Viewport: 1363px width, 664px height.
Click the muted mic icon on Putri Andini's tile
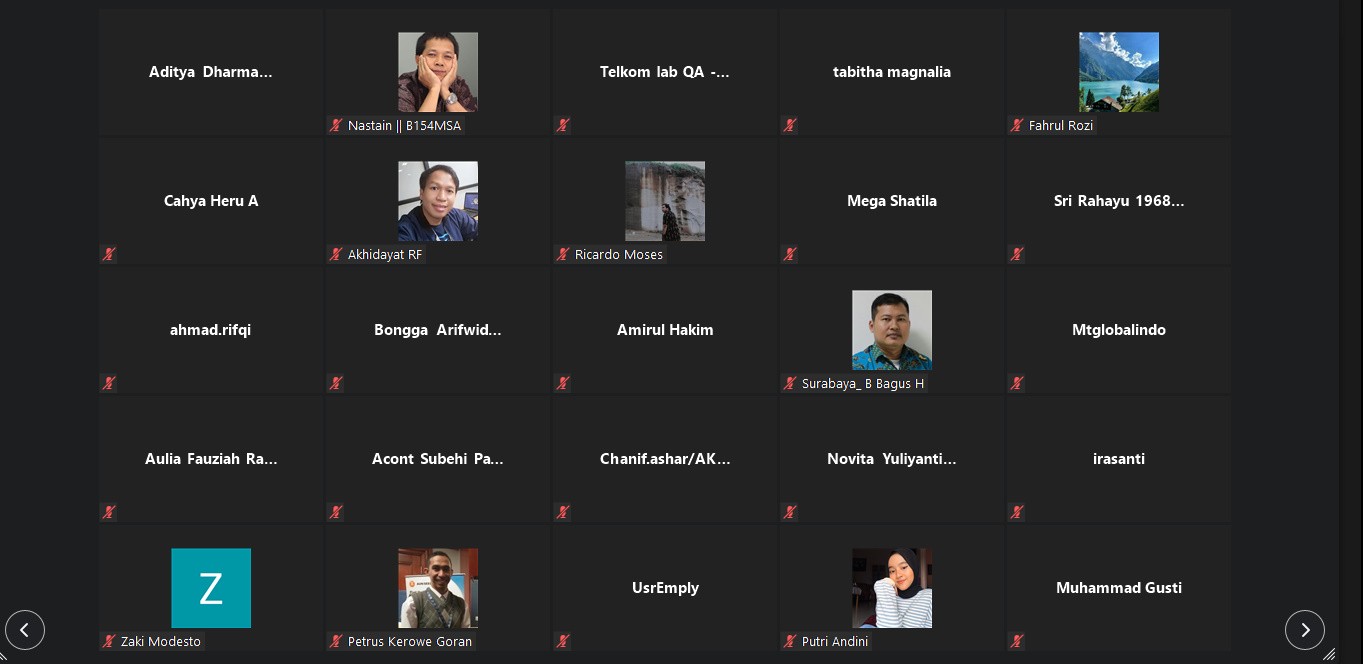tap(790, 641)
